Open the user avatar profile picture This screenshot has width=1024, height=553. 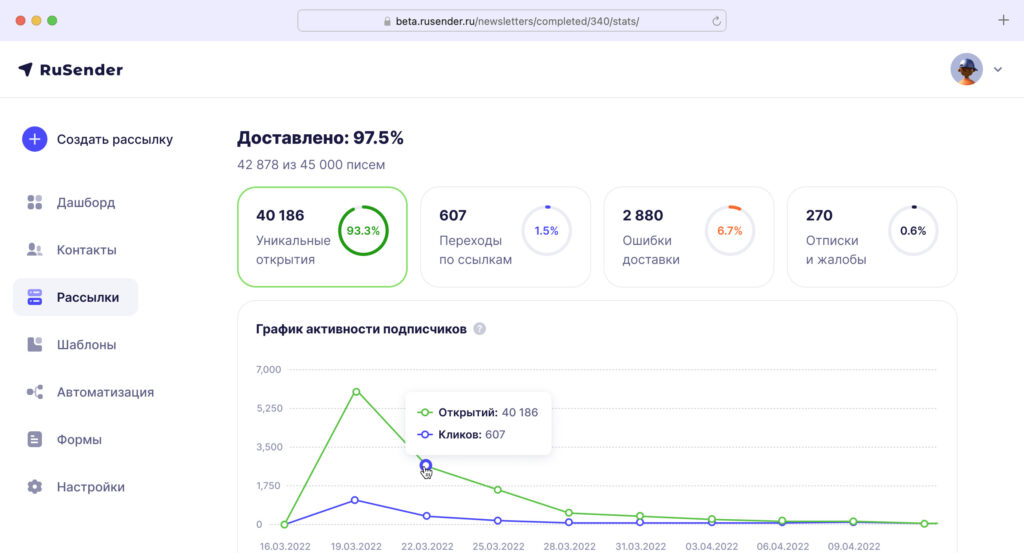point(966,69)
